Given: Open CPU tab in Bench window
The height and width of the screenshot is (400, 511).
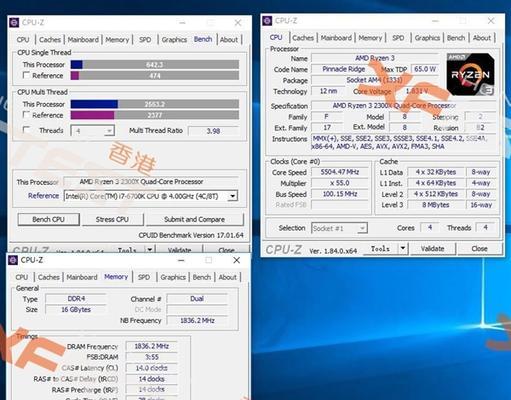Looking at the screenshot, I should click(23, 40).
